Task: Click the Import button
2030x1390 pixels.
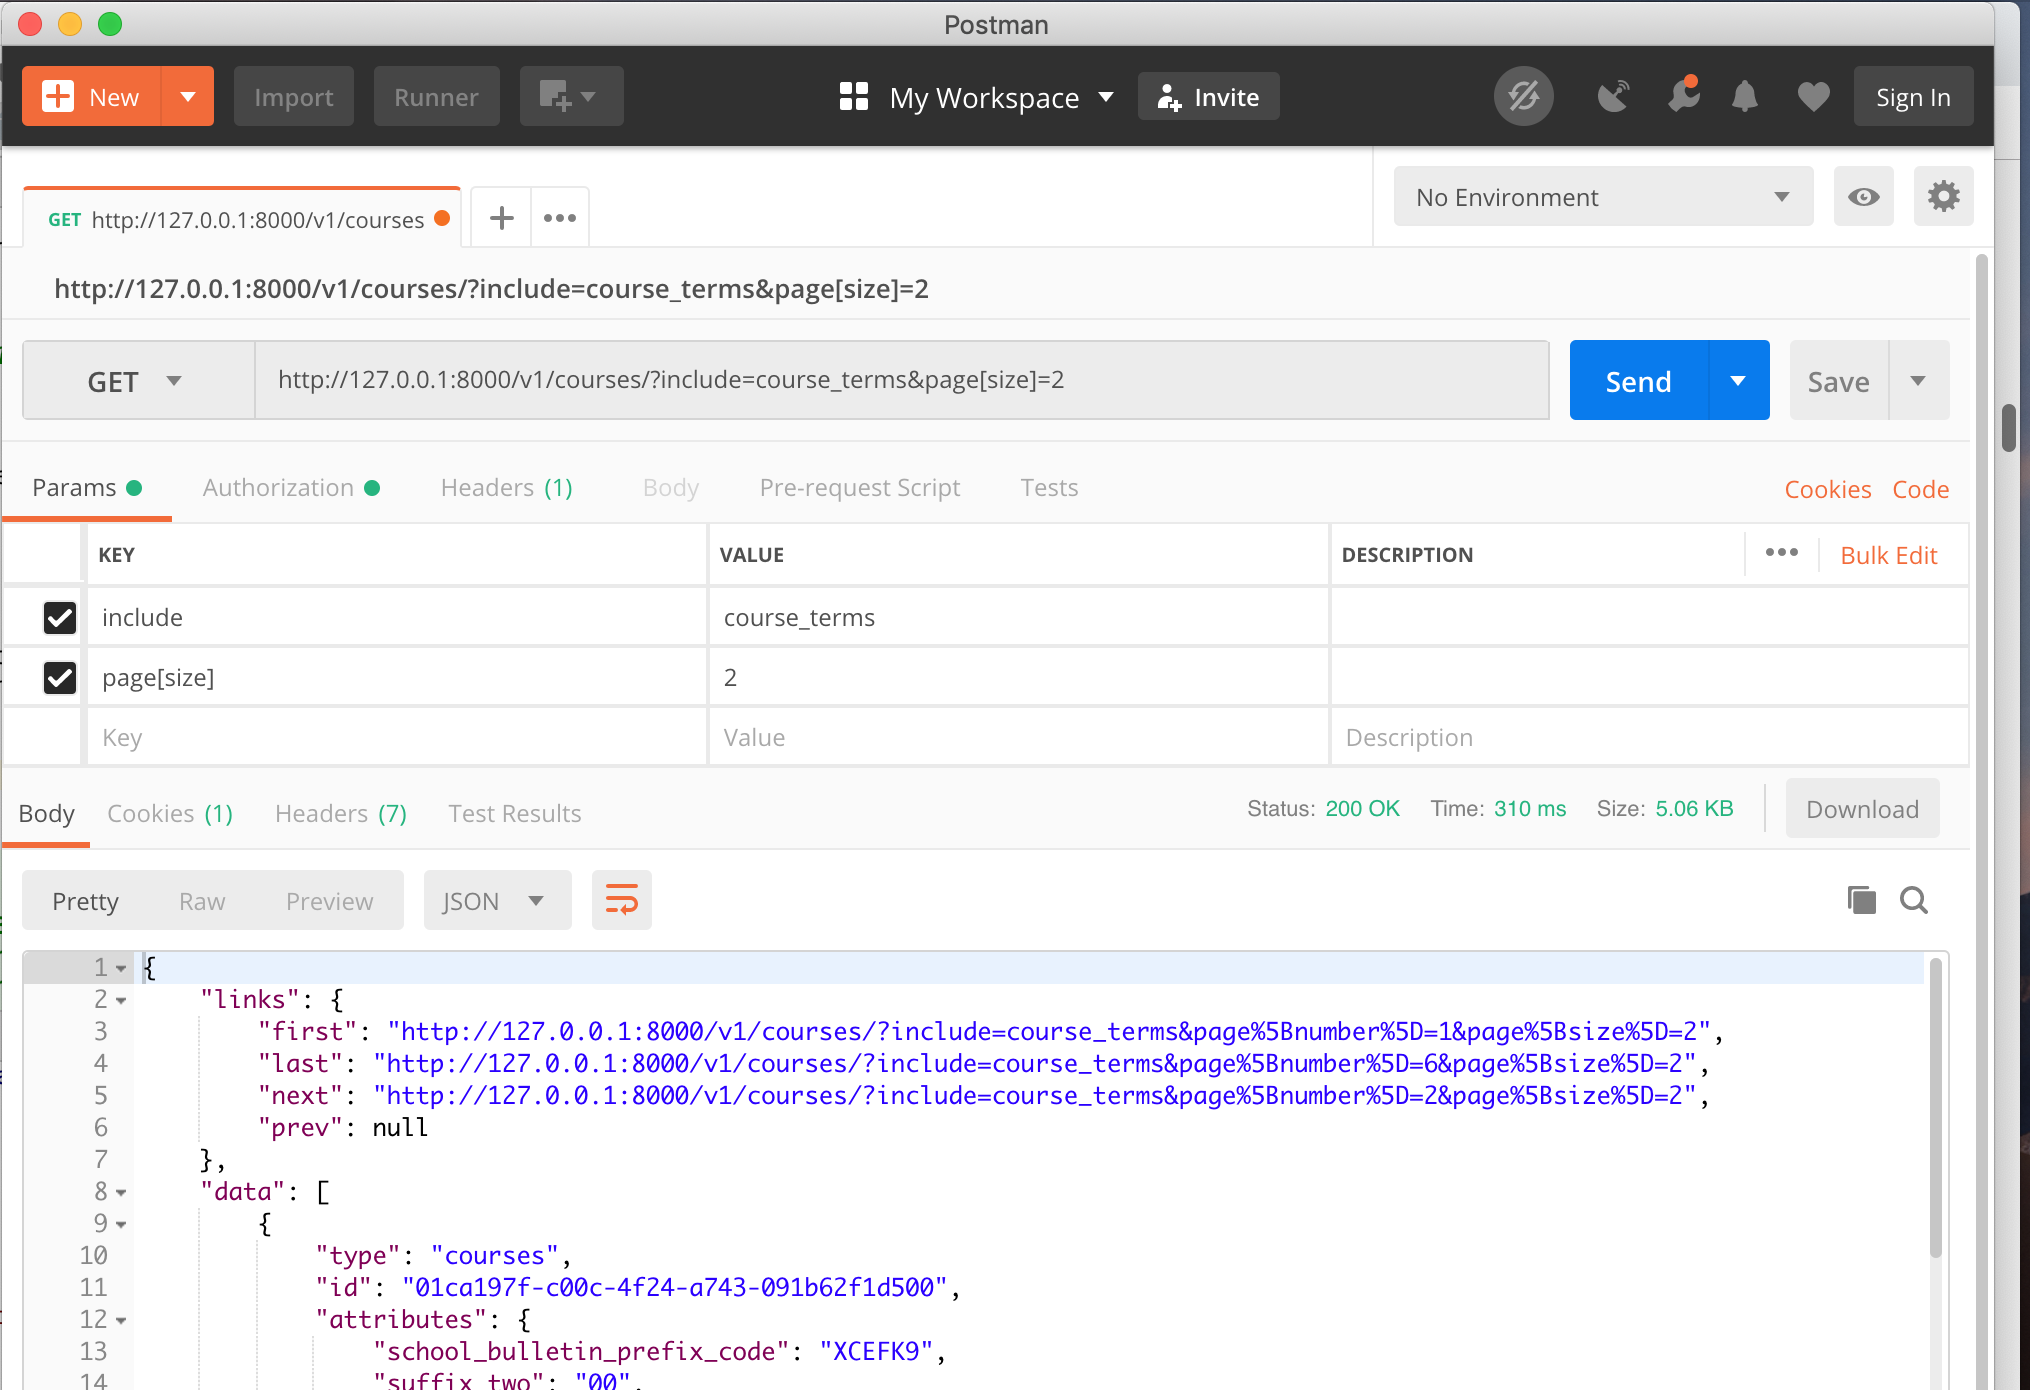Action: [x=293, y=97]
